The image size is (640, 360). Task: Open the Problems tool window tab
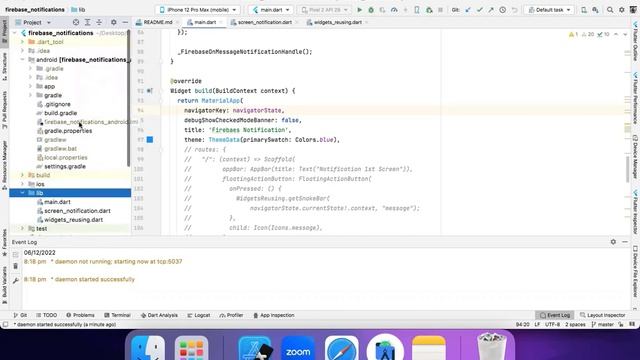click(x=80, y=315)
